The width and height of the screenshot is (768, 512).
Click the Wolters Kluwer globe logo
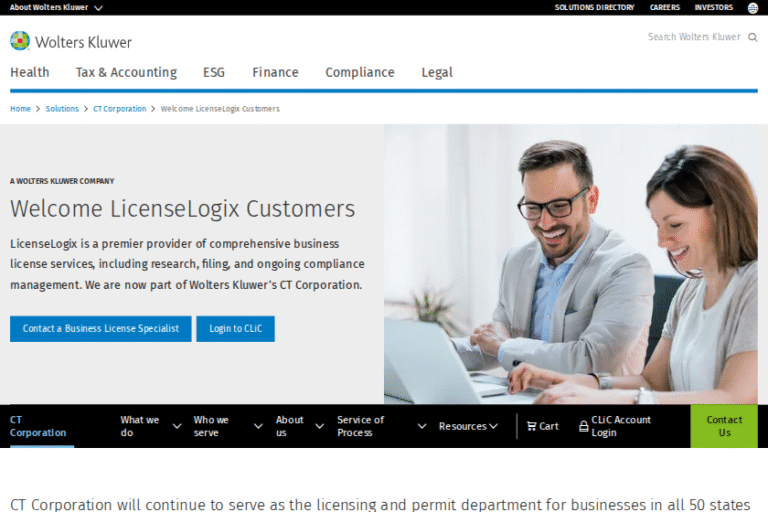point(20,41)
